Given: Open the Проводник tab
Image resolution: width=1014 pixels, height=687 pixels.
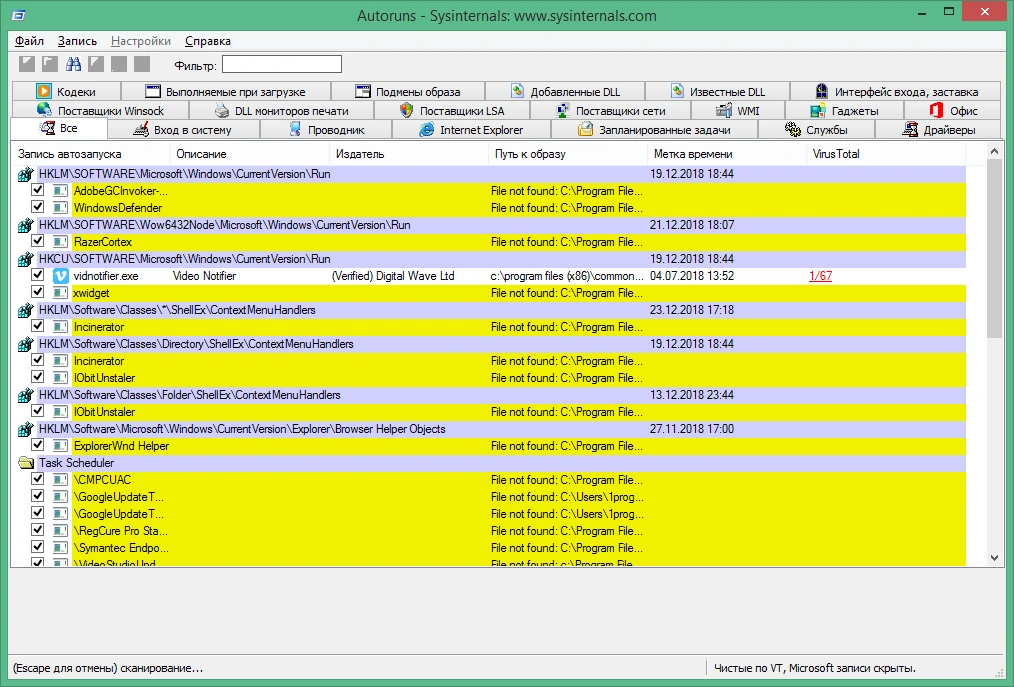Looking at the screenshot, I should coord(326,129).
